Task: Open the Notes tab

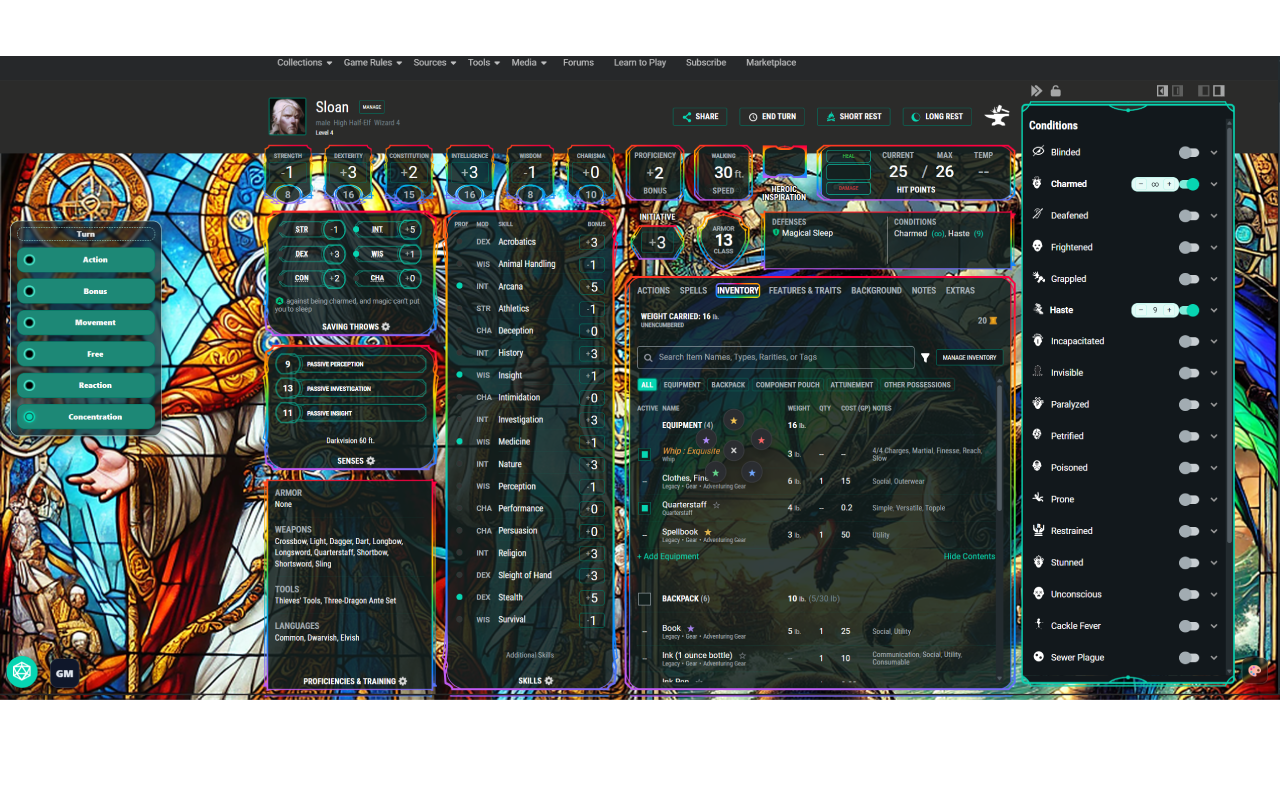Action: 924,290
